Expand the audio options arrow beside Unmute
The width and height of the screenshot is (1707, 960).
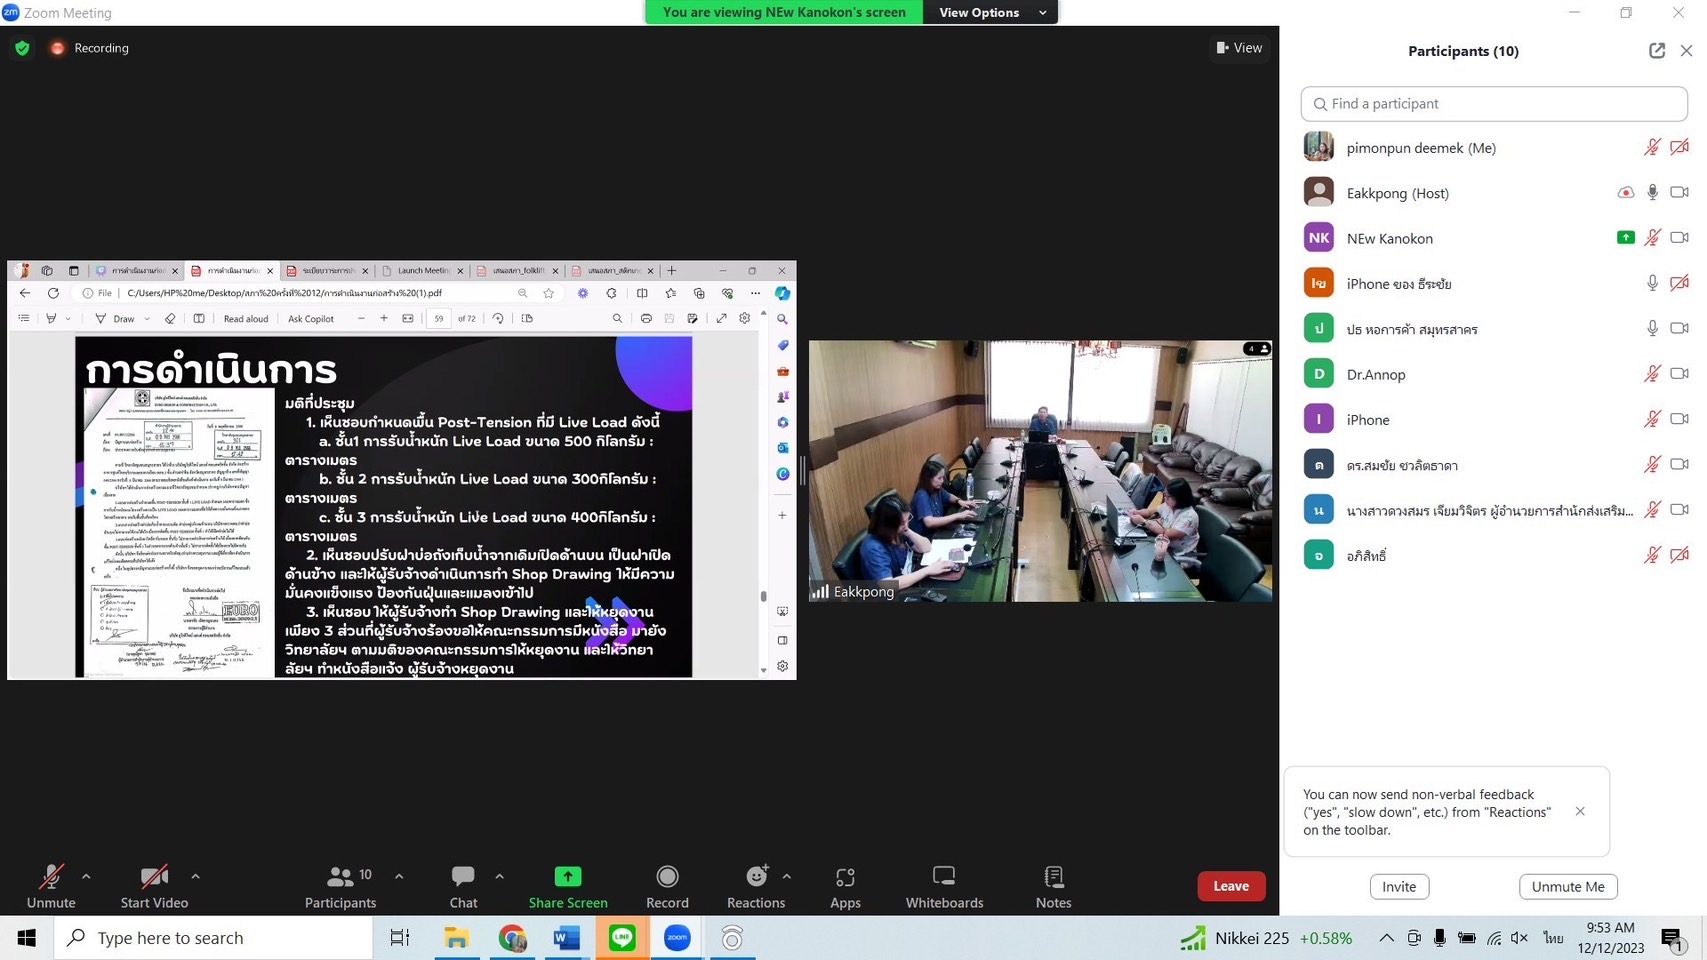point(86,876)
